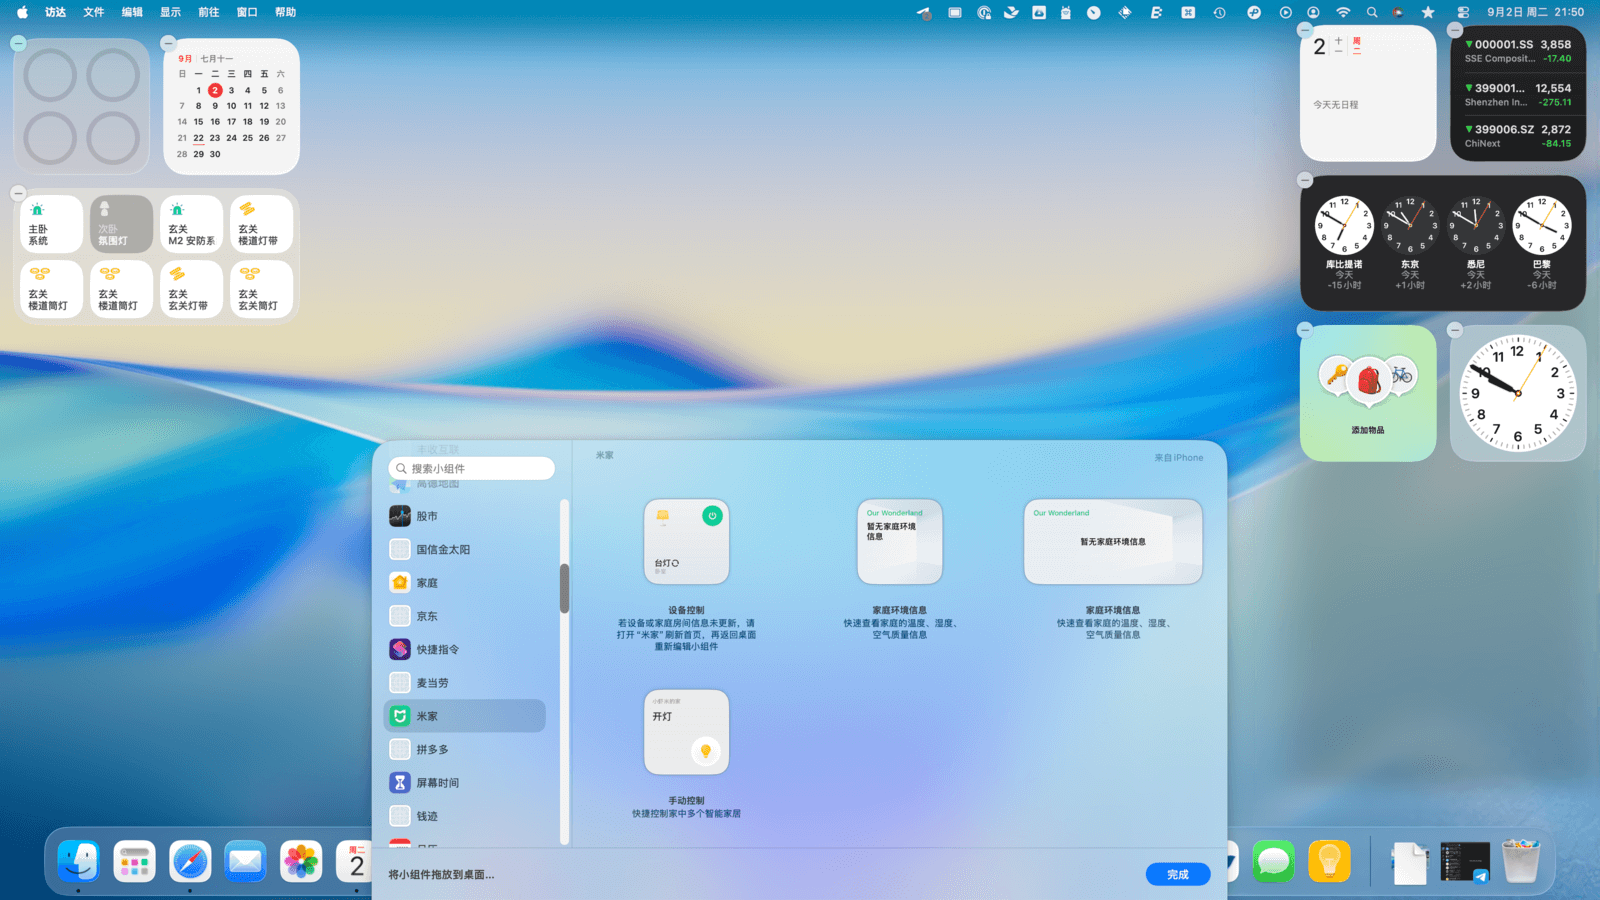Add the 手动控制 开灯 widget
Image resolution: width=1600 pixels, height=900 pixels.
tap(686, 732)
